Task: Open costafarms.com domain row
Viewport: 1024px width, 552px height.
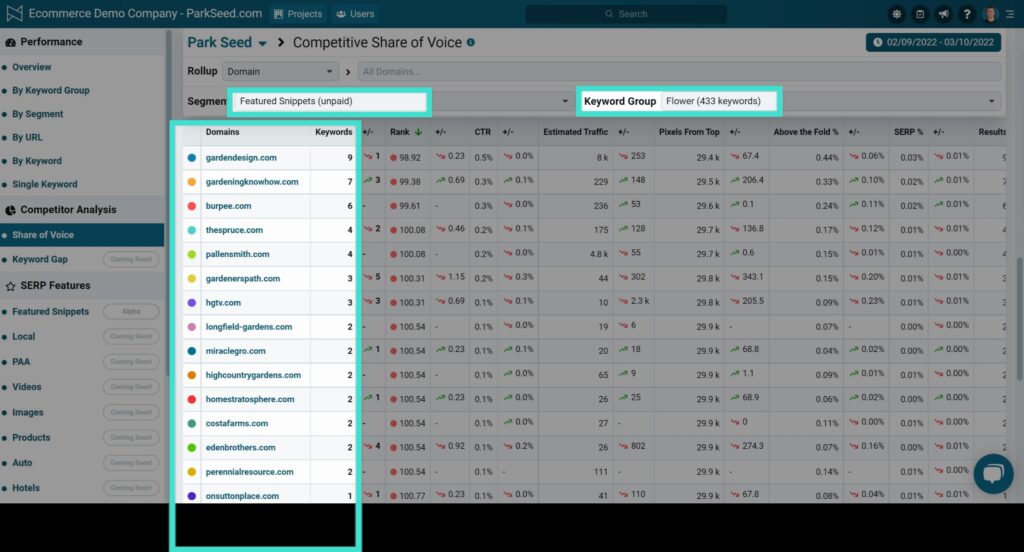Action: click(x=237, y=423)
